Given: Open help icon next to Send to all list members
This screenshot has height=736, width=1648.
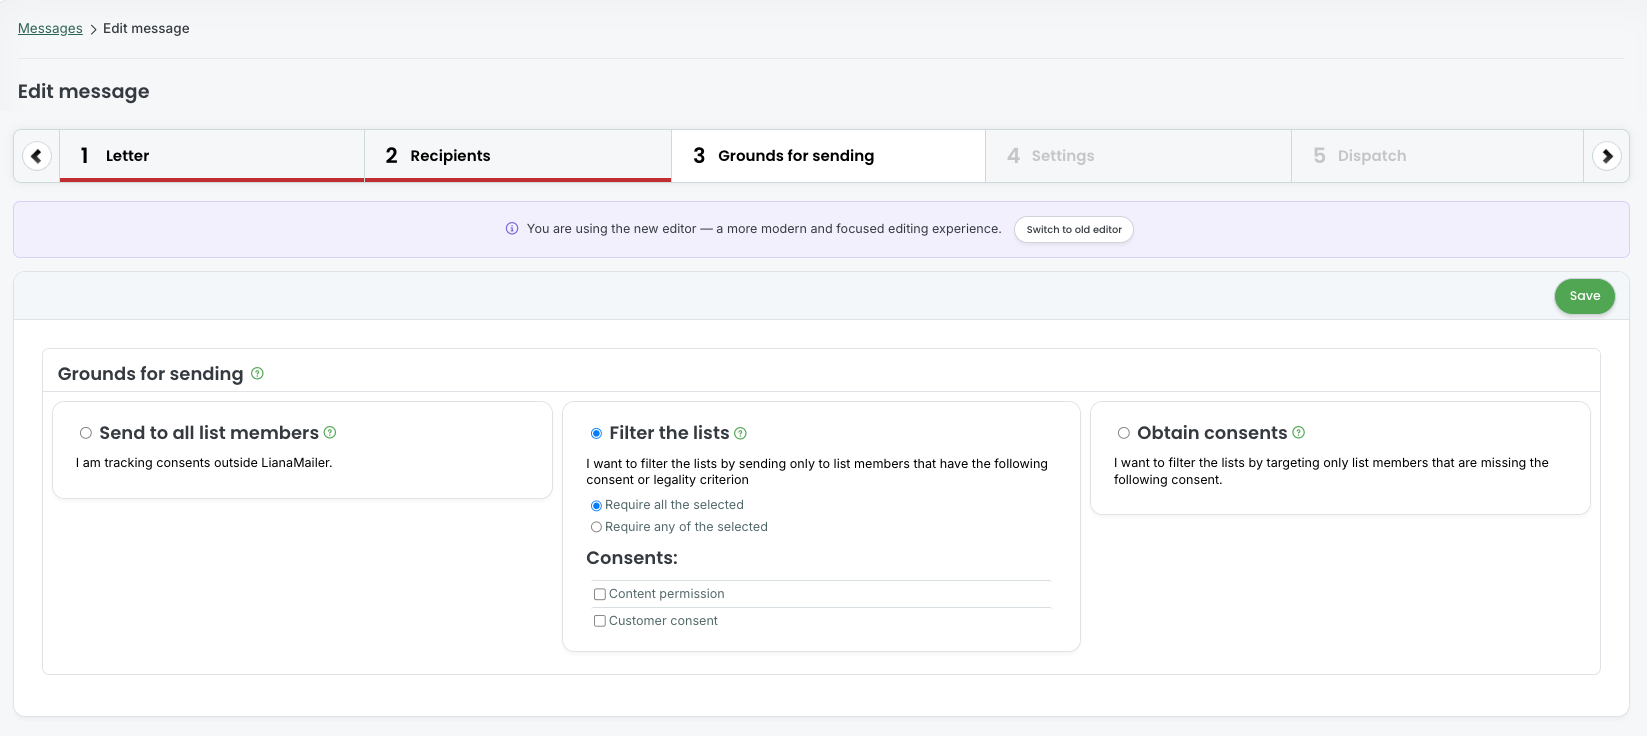Looking at the screenshot, I should [x=330, y=433].
